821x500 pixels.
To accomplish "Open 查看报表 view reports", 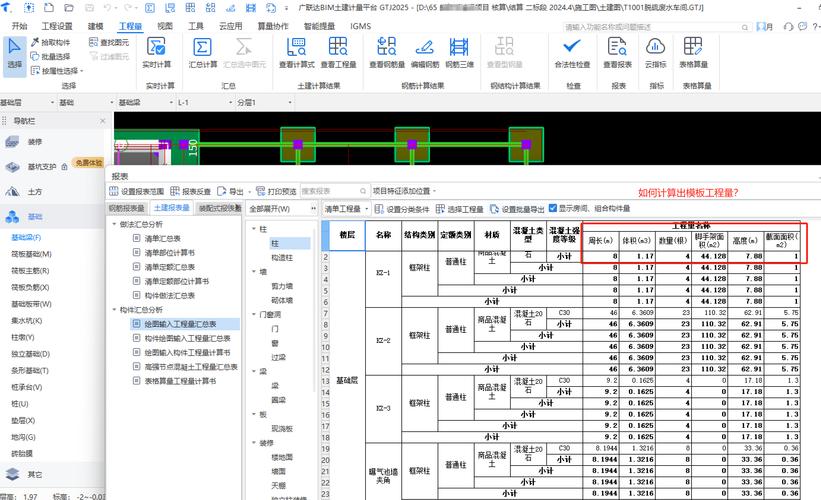I will tap(617, 53).
